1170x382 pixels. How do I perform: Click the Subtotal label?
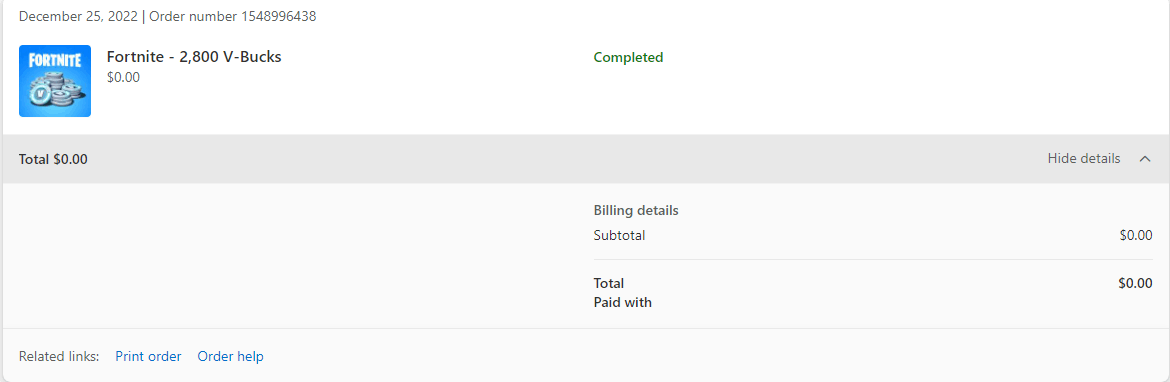point(619,236)
